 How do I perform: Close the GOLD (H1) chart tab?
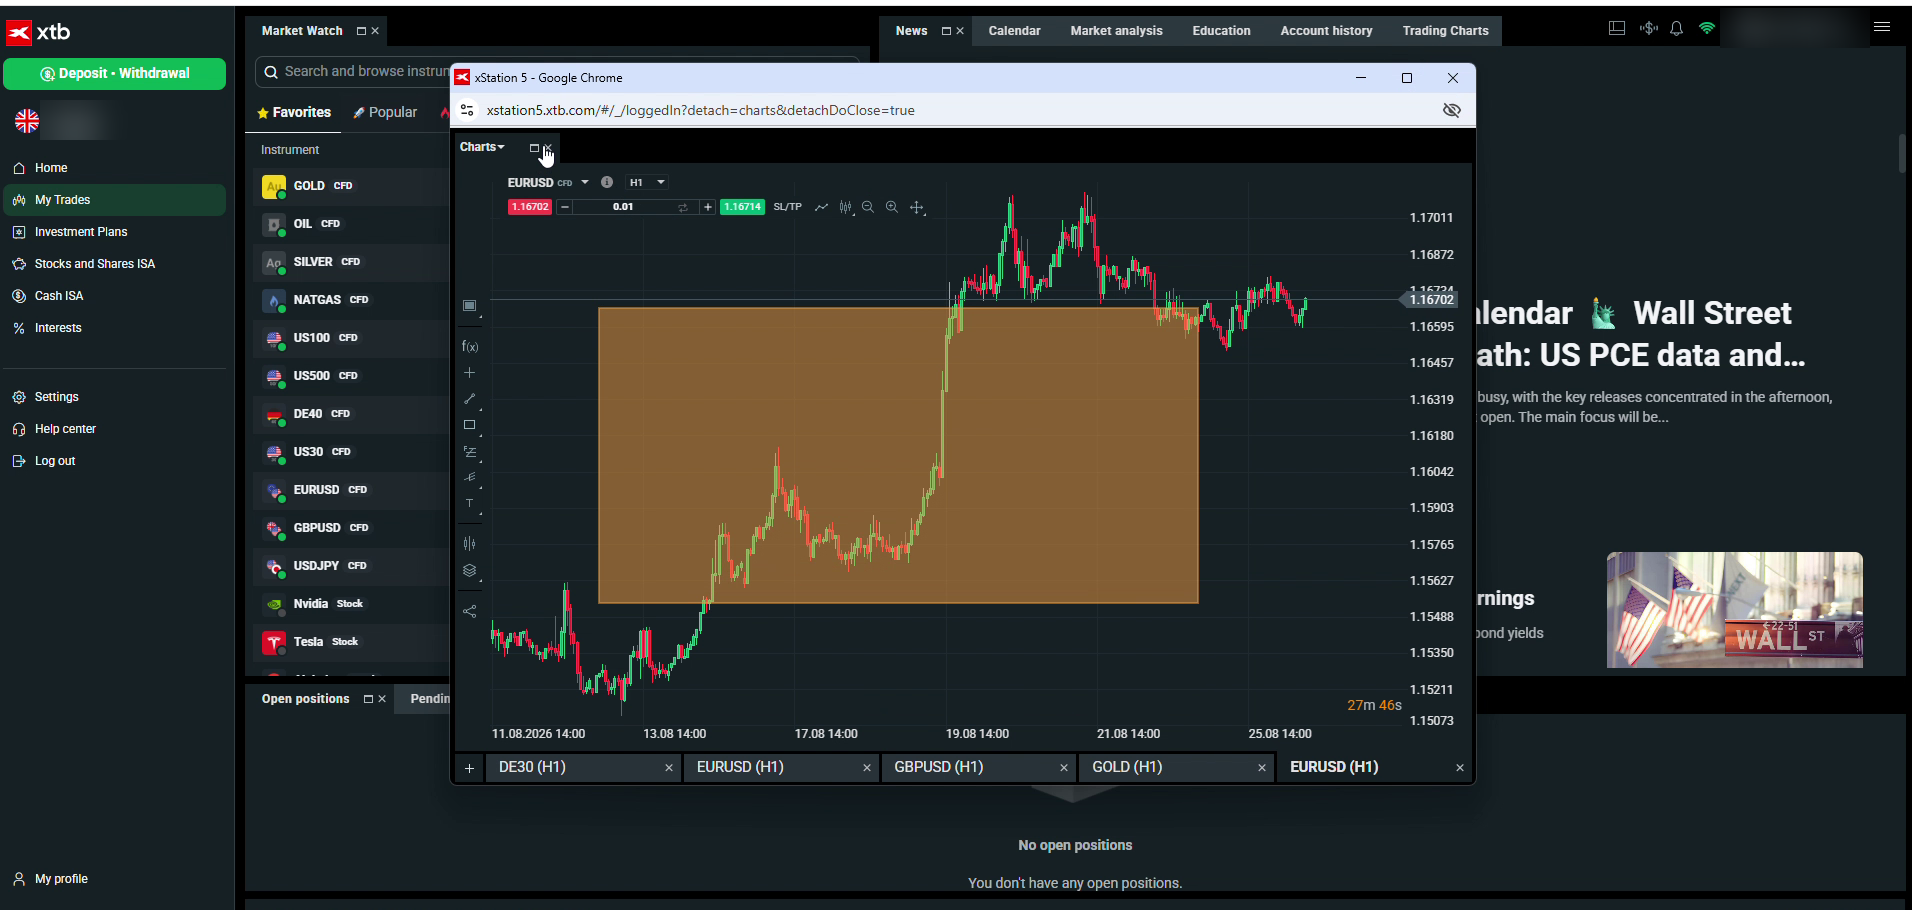1262,768
